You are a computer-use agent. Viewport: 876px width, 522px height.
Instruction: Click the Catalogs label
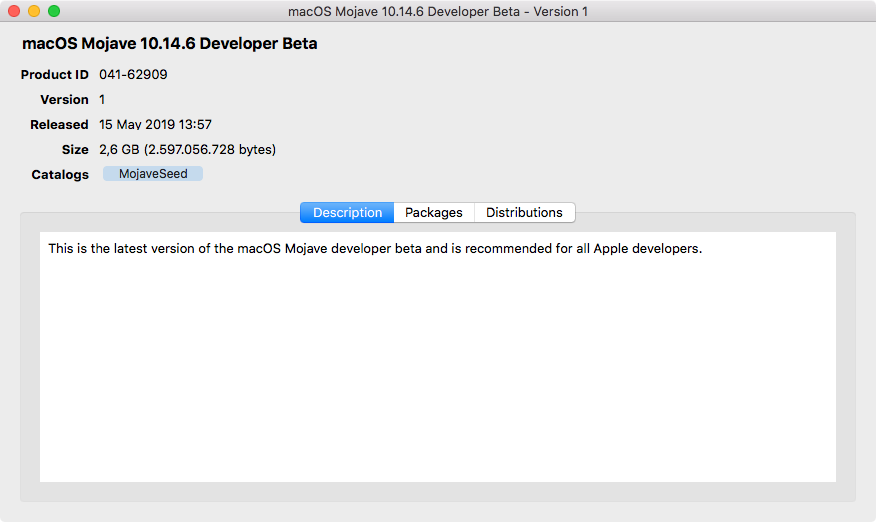tap(60, 174)
